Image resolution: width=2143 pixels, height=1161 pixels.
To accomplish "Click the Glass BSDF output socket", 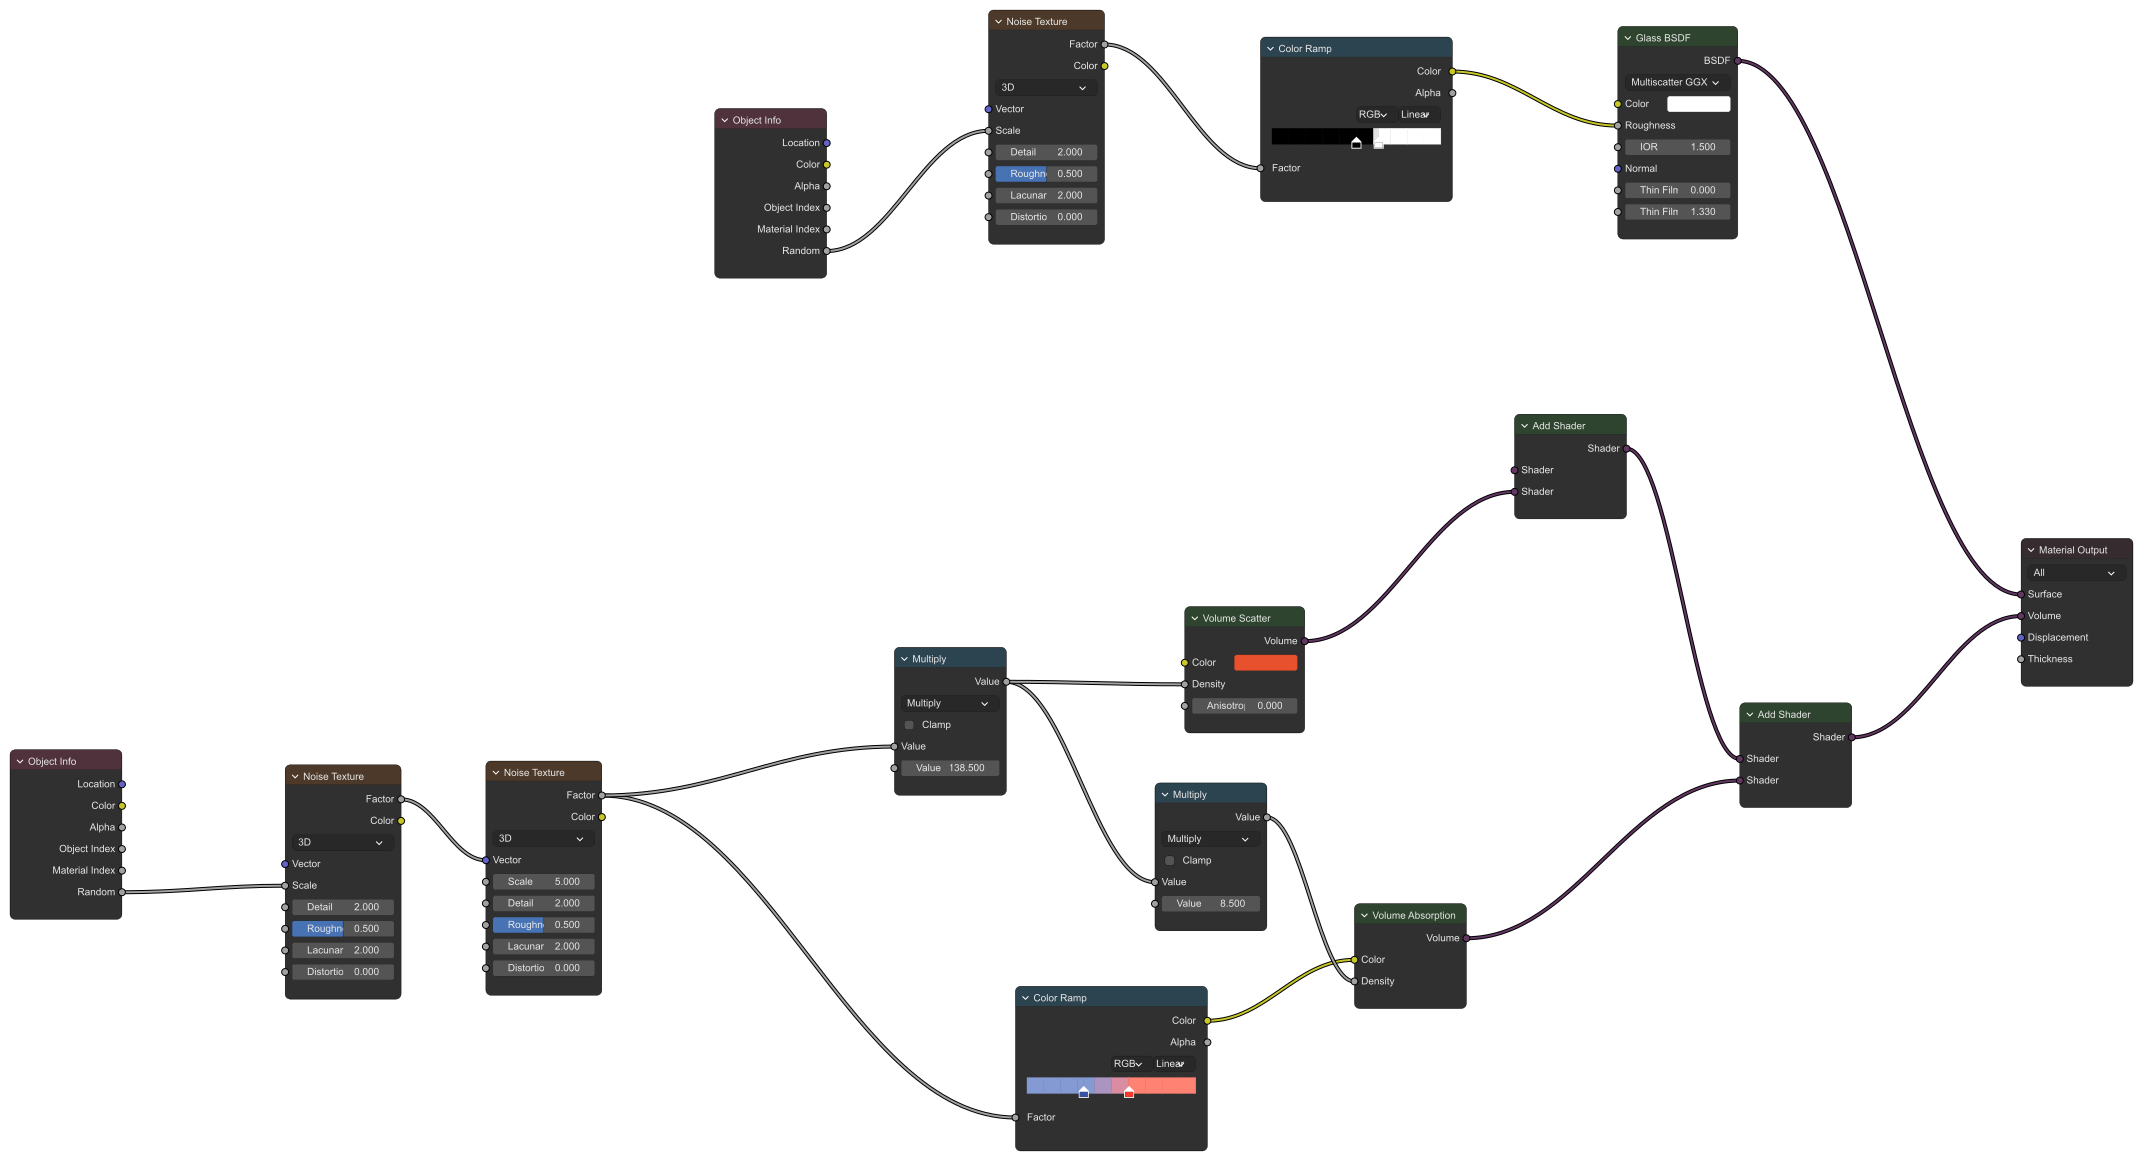I will tap(1737, 61).
